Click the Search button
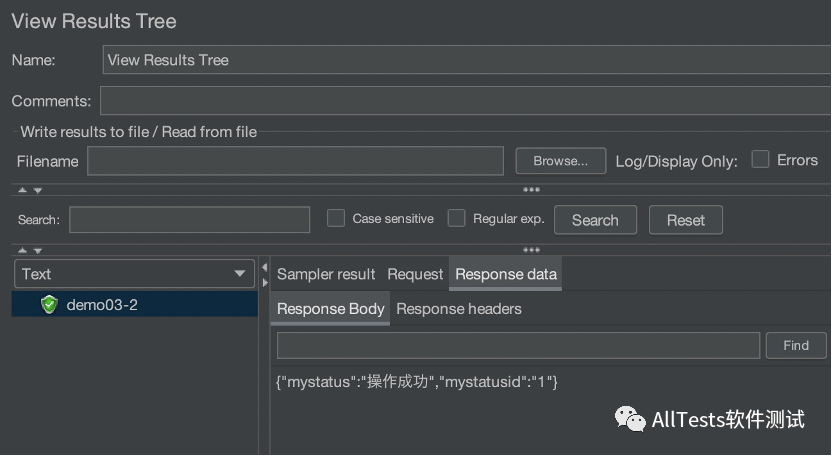The height and width of the screenshot is (456, 832). coord(595,220)
